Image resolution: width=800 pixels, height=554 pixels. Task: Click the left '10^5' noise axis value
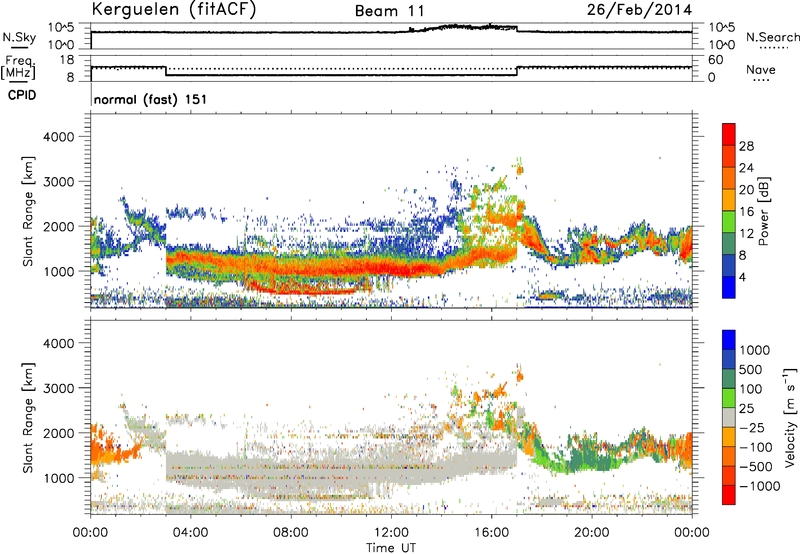(x=62, y=28)
